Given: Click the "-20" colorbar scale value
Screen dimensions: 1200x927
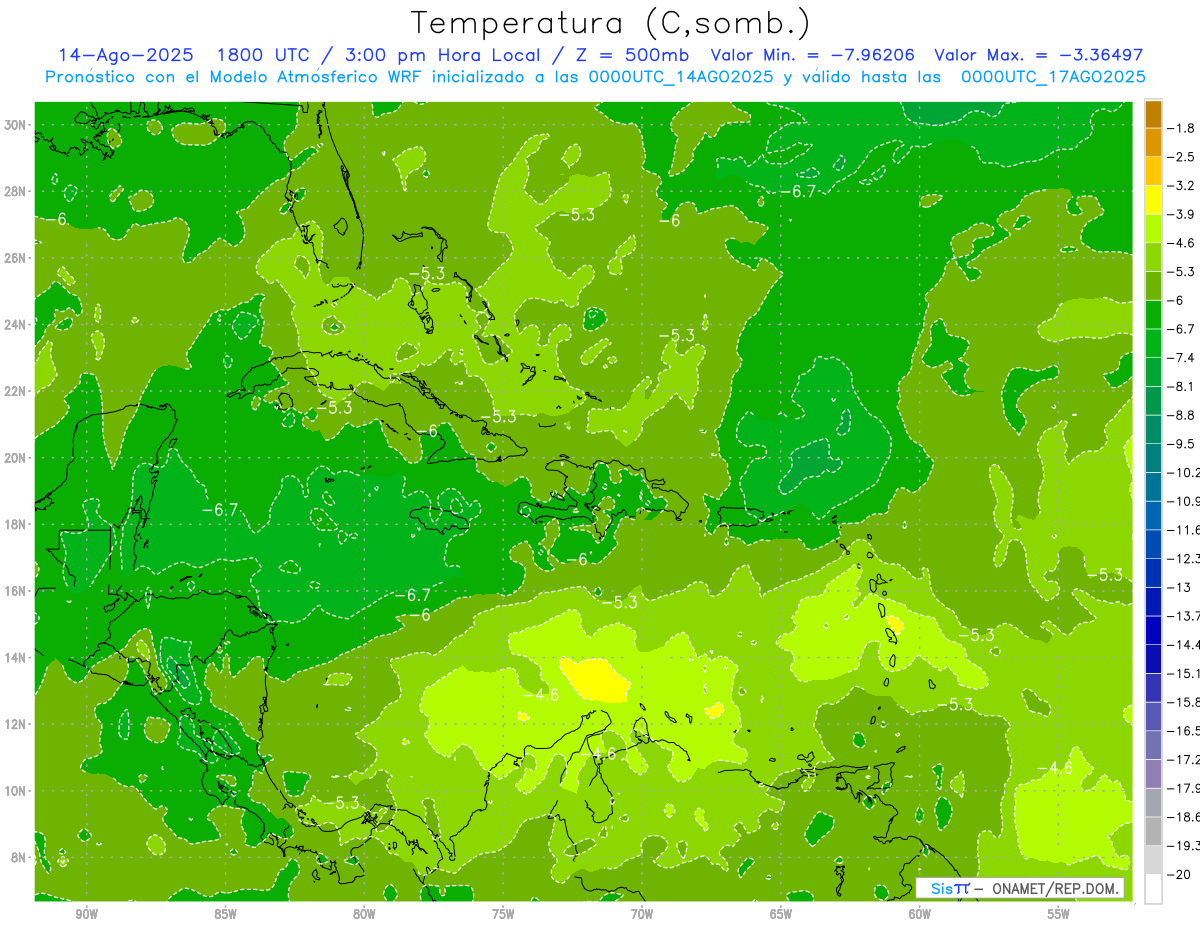Looking at the screenshot, I should click(x=1180, y=874).
